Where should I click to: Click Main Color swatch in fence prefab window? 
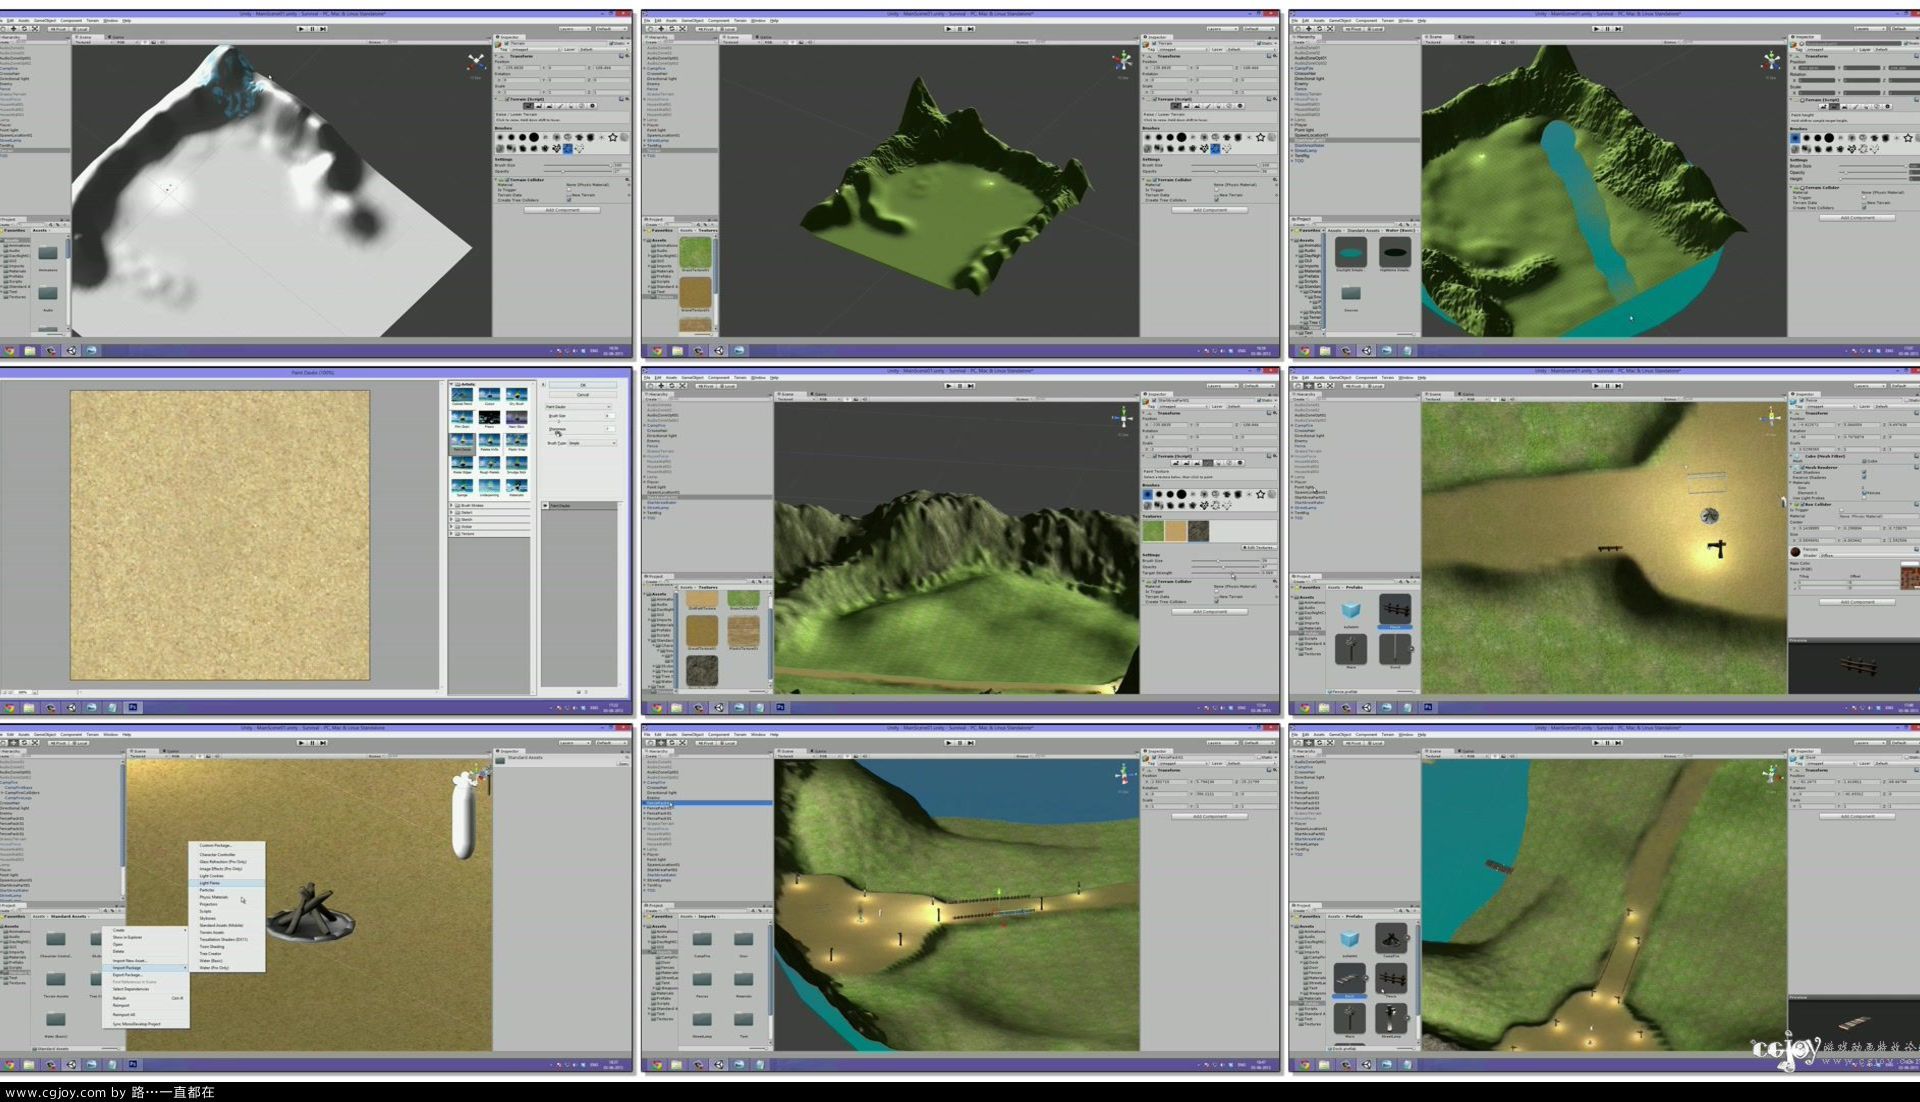tap(1910, 563)
